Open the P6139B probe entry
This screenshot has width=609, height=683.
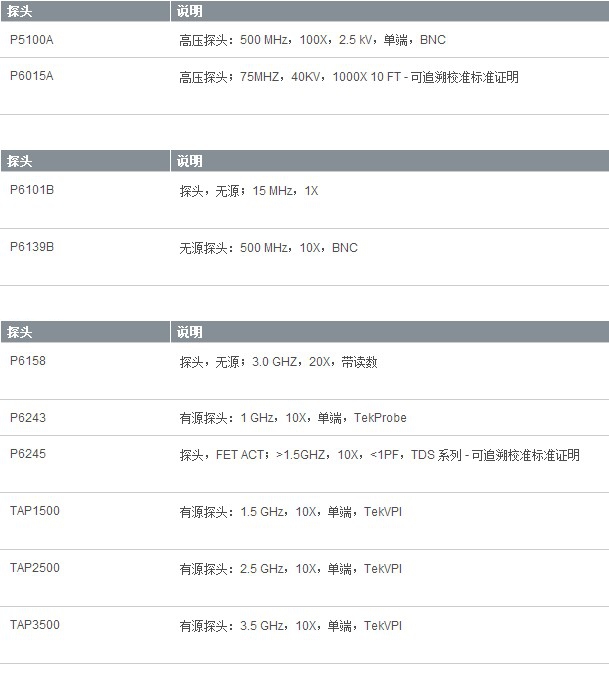(x=32, y=247)
